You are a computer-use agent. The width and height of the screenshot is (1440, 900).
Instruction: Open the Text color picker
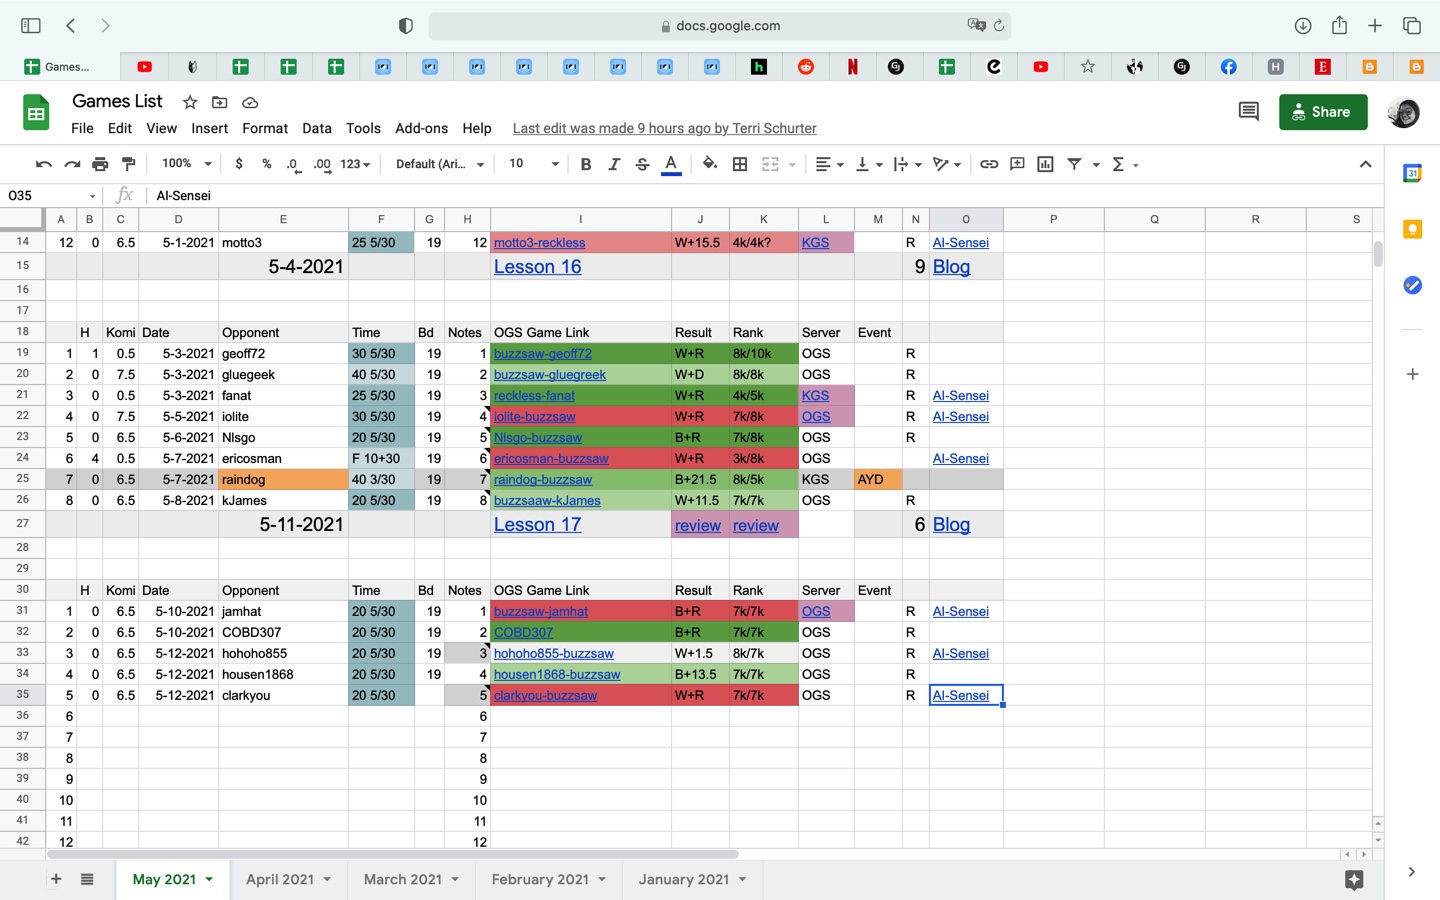tap(671, 164)
